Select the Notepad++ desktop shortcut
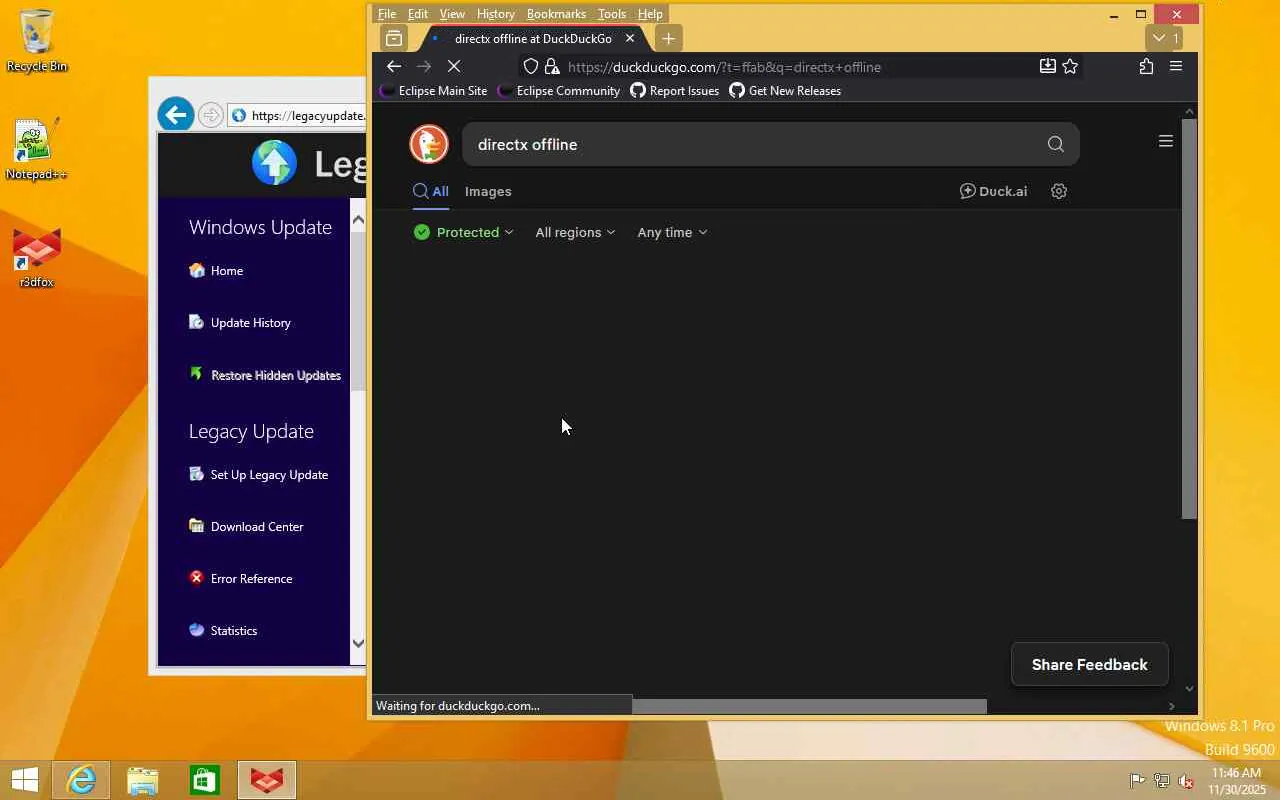This screenshot has height=800, width=1280. [36, 150]
